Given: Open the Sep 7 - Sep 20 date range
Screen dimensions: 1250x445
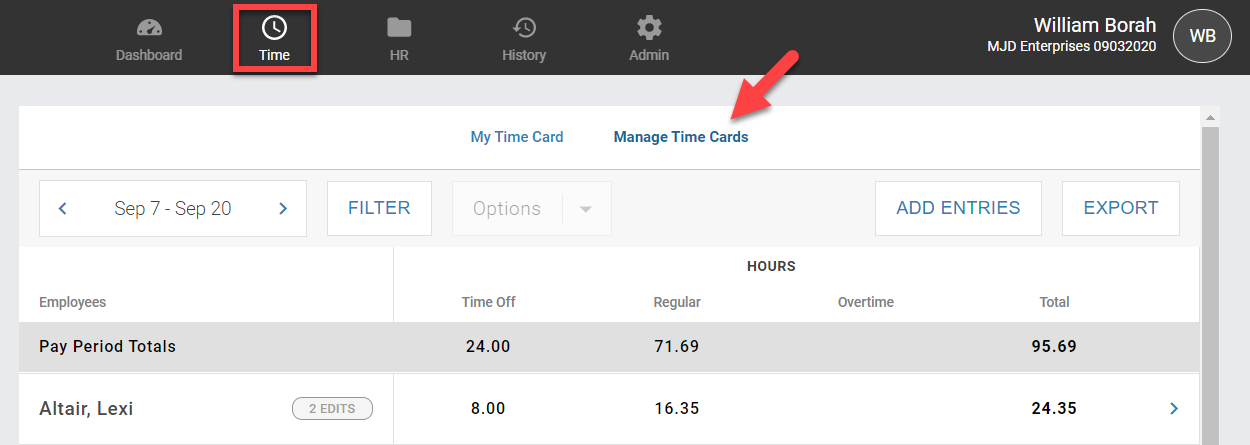Looking at the screenshot, I should click(173, 209).
